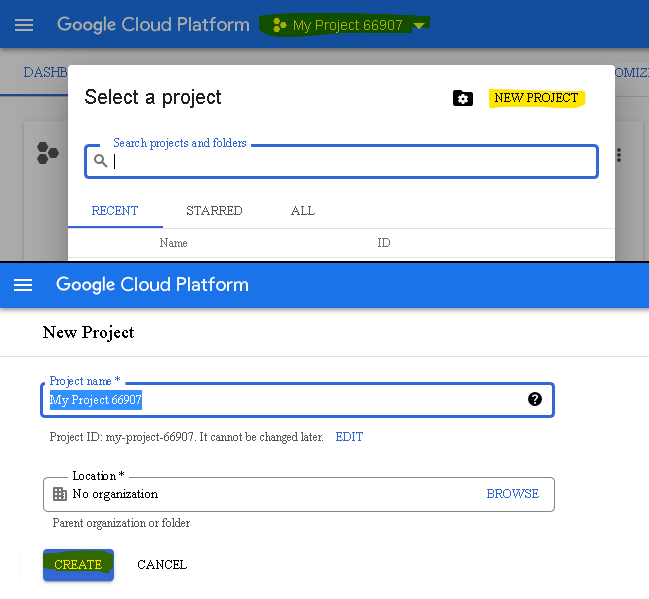Image resolution: width=649 pixels, height=599 pixels.
Task: Click the No organization location field
Action: click(x=299, y=494)
